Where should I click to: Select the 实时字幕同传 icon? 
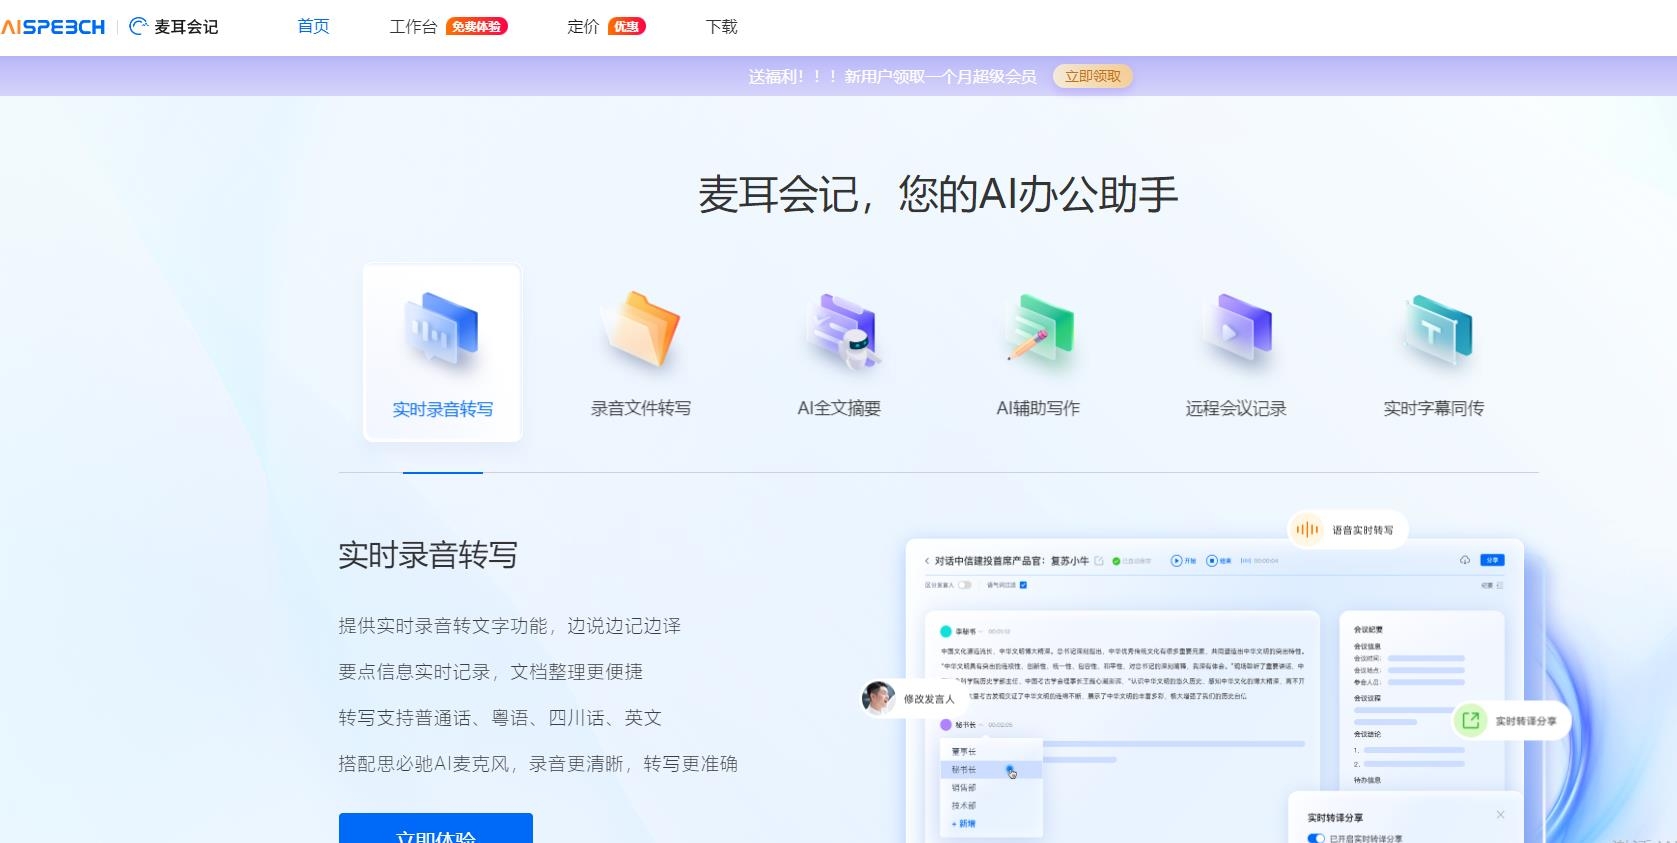point(1437,330)
